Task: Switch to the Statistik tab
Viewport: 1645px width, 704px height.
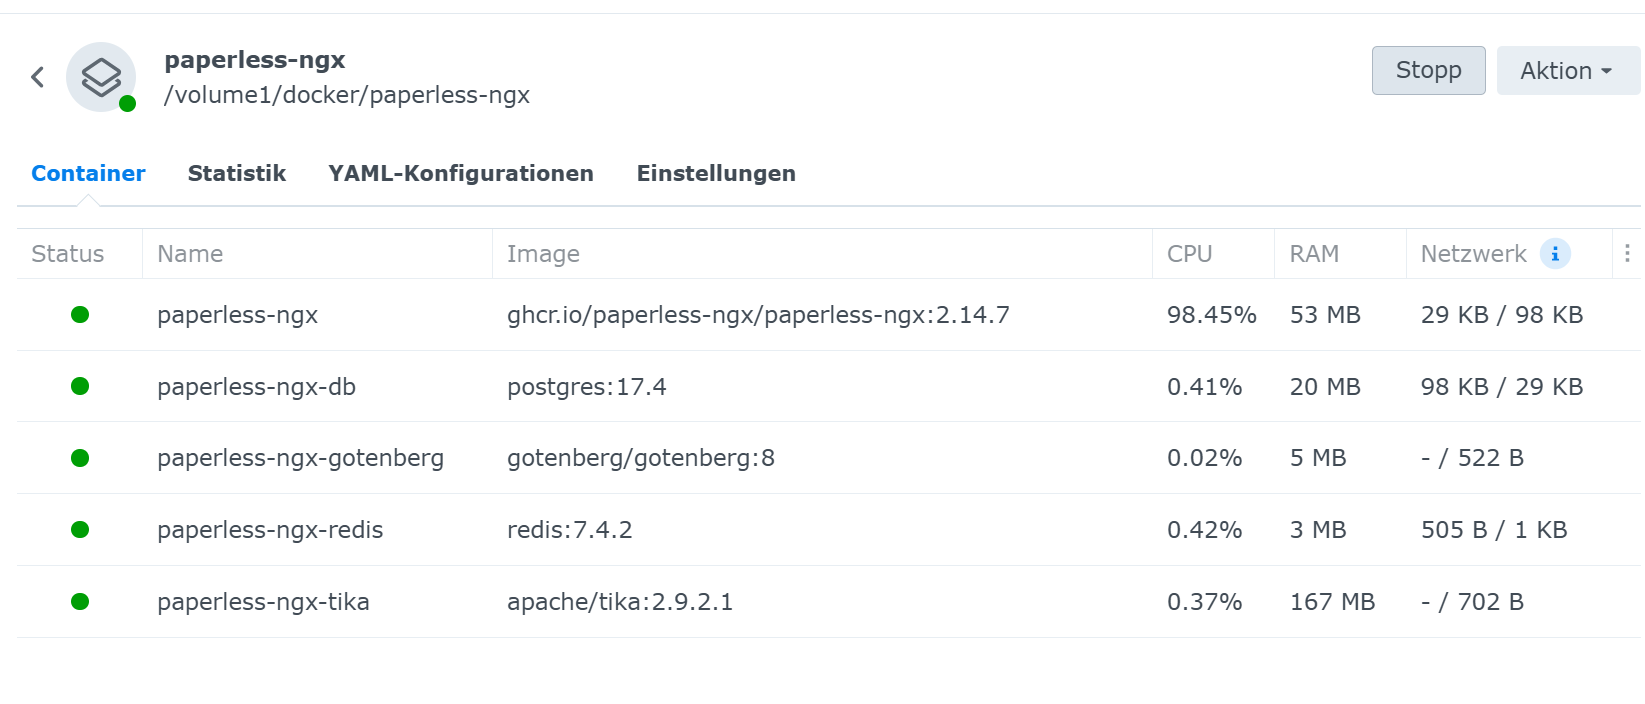Action: pos(237,174)
